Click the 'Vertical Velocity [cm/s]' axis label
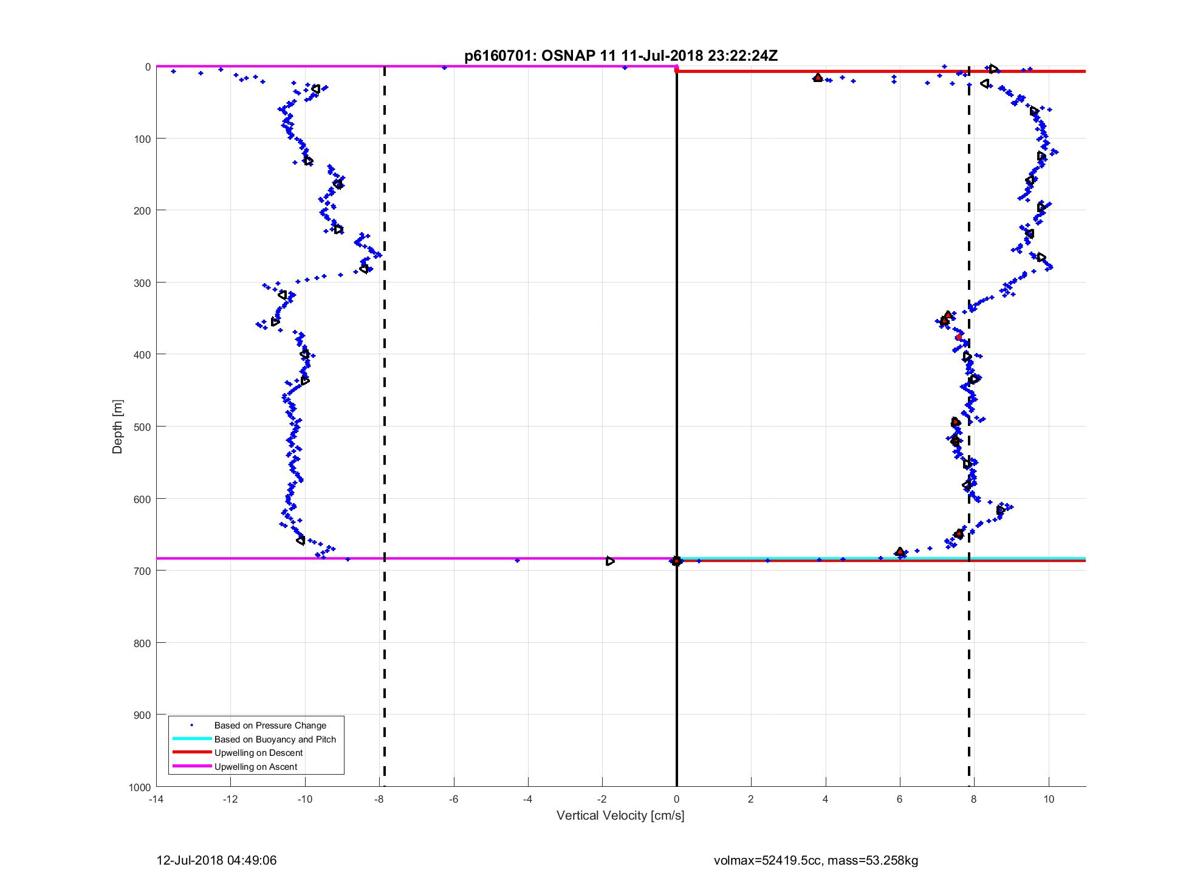 tap(620, 816)
